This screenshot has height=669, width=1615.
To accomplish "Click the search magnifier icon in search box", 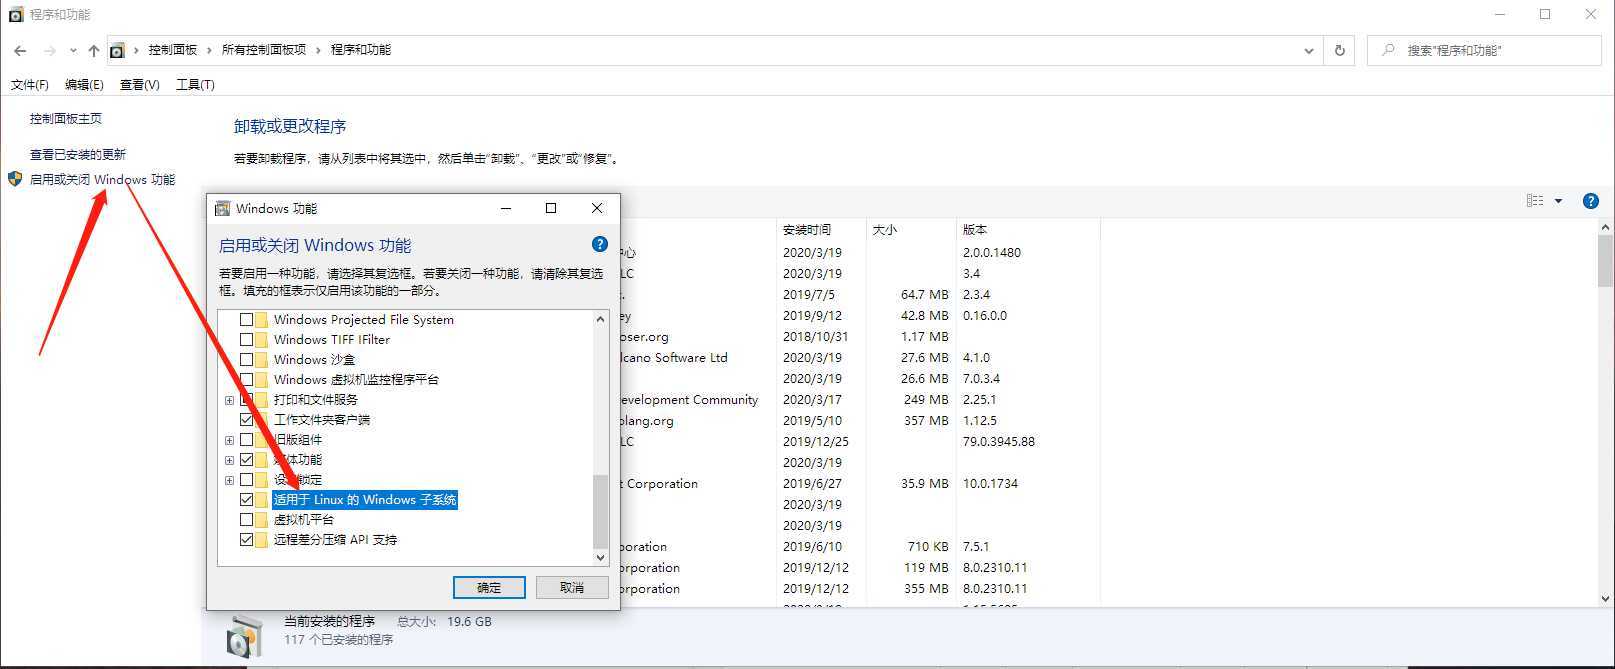I will point(1388,50).
